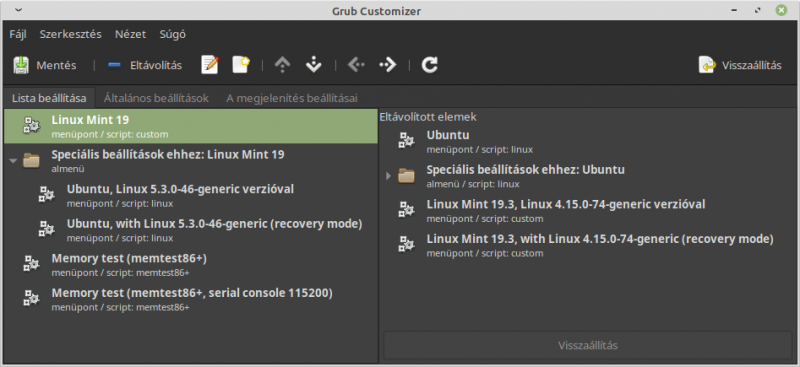Open the Szerkesztés menu
Screen dimensions: 800x367
(70, 34)
